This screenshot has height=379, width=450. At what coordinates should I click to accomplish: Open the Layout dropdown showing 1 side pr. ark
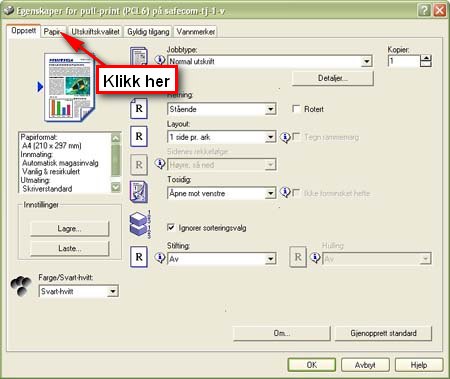coord(221,137)
